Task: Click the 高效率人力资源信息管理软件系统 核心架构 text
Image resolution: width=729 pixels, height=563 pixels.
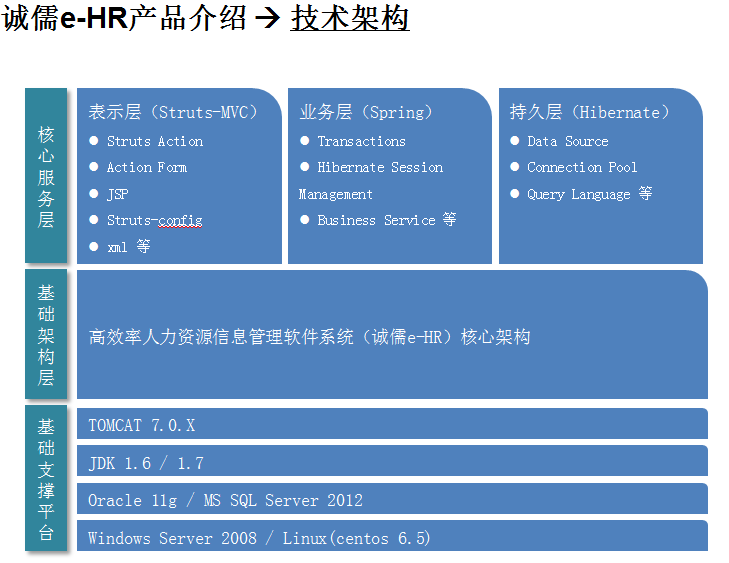Action: coord(310,337)
